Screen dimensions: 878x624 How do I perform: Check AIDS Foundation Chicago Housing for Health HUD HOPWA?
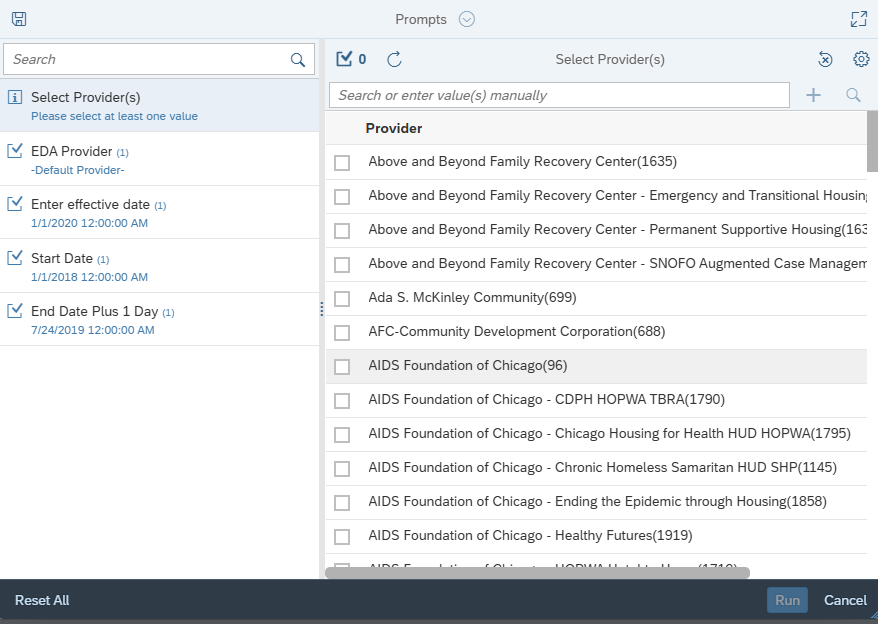(x=342, y=435)
